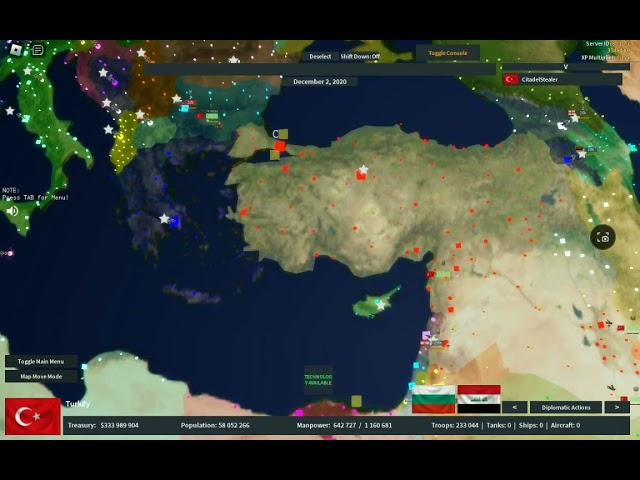This screenshot has width=640, height=480.
Task: Click the Turkey country name label
Action: point(78,404)
